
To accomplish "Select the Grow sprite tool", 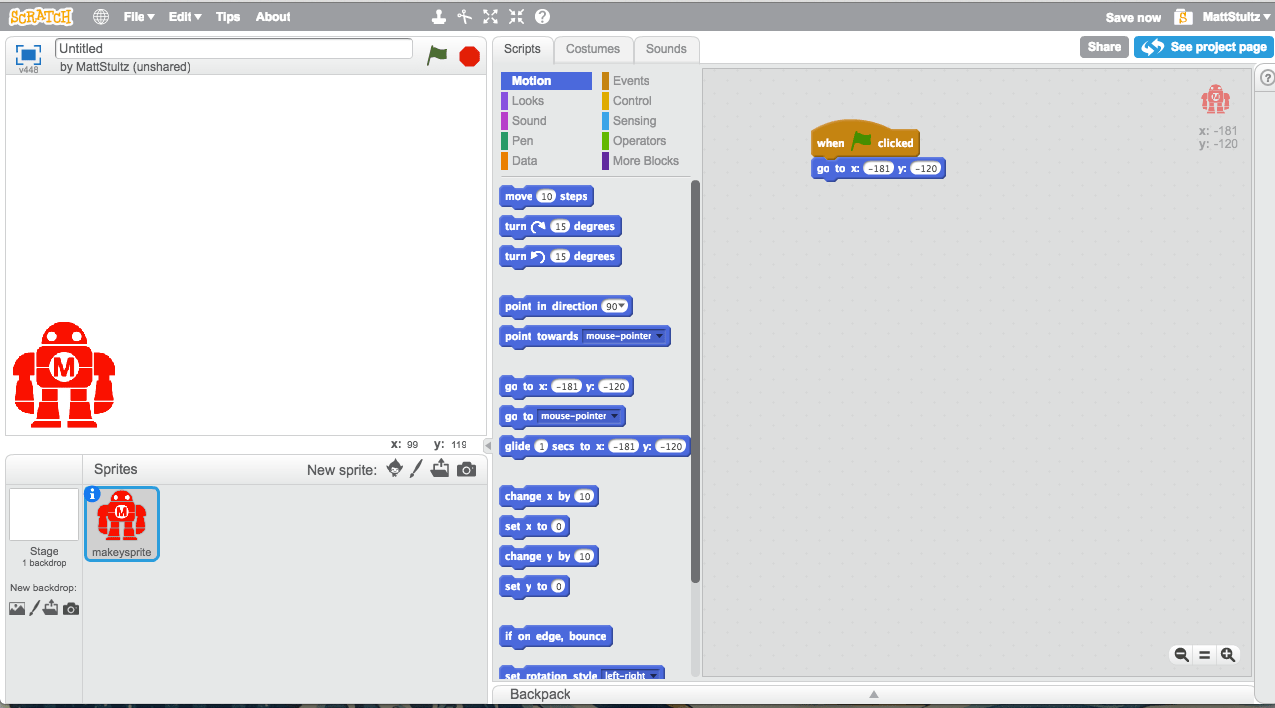I will tap(490, 17).
